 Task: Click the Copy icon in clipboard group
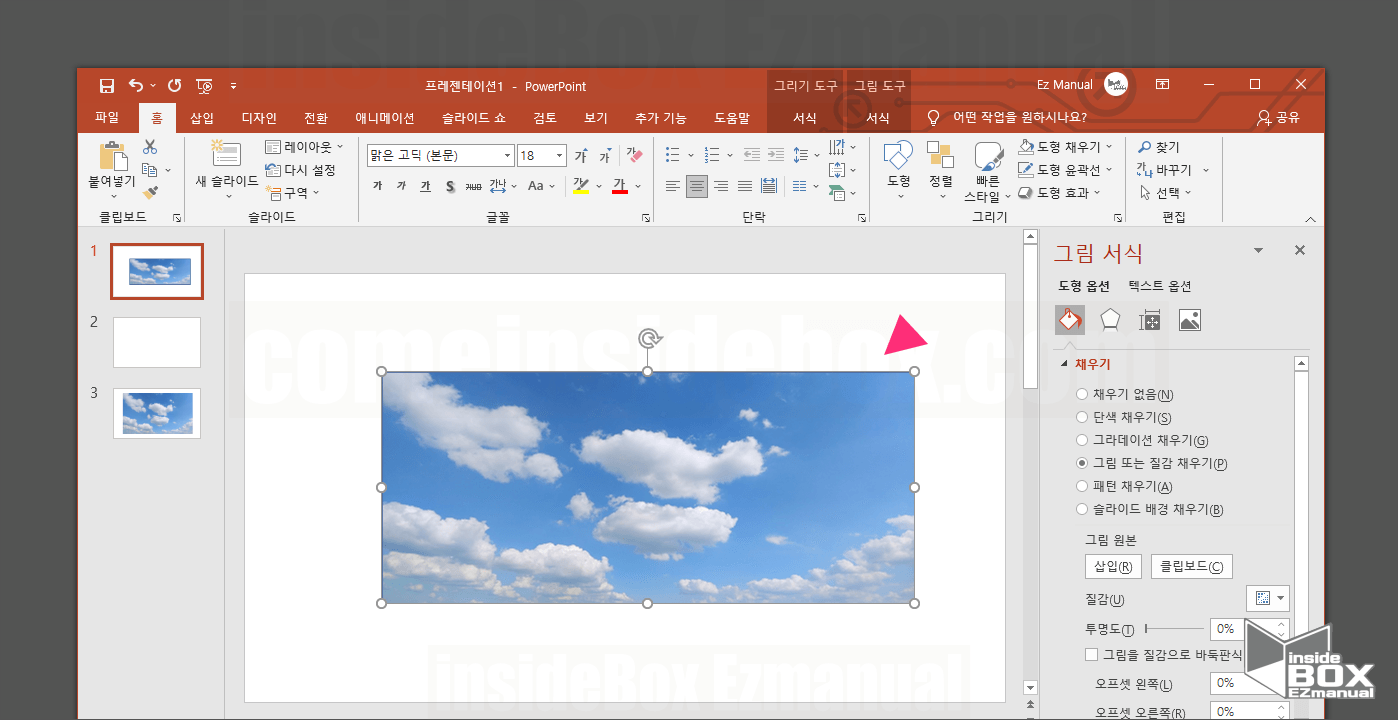point(150,170)
